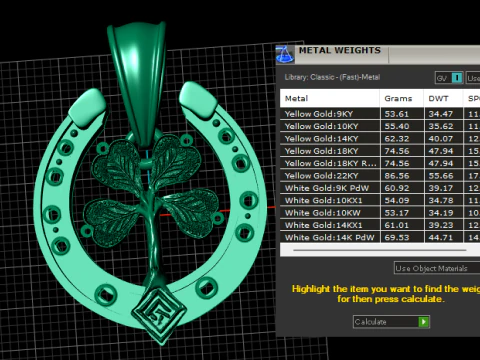Click the pendant bail on the model
The width and height of the screenshot is (480, 360).
point(137,83)
